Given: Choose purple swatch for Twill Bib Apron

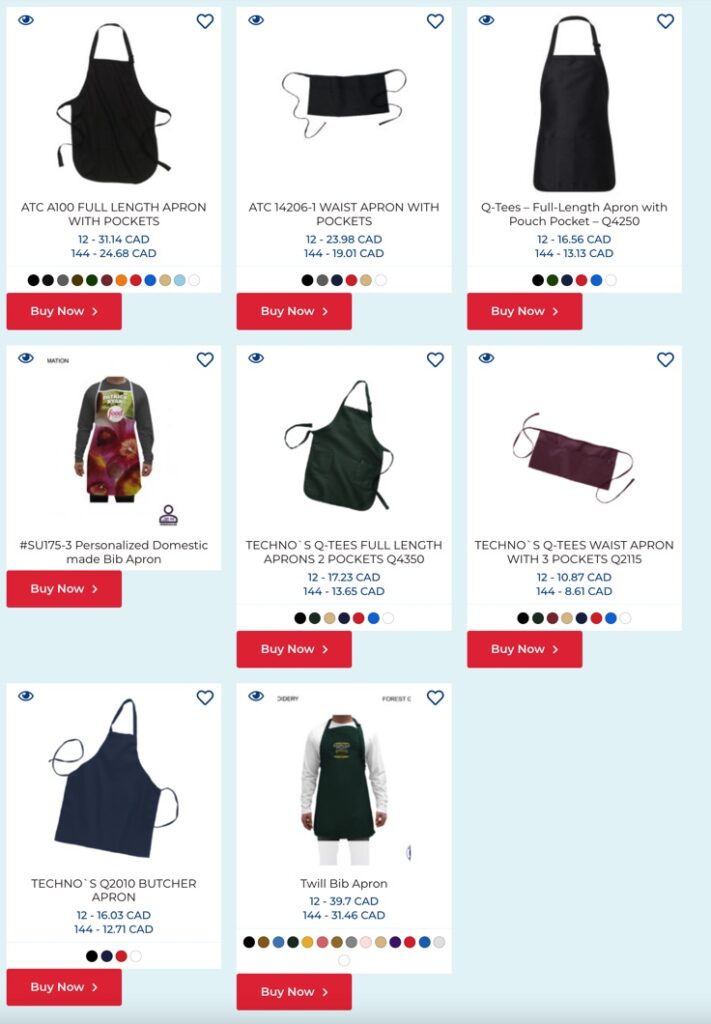Looking at the screenshot, I should click(x=395, y=942).
